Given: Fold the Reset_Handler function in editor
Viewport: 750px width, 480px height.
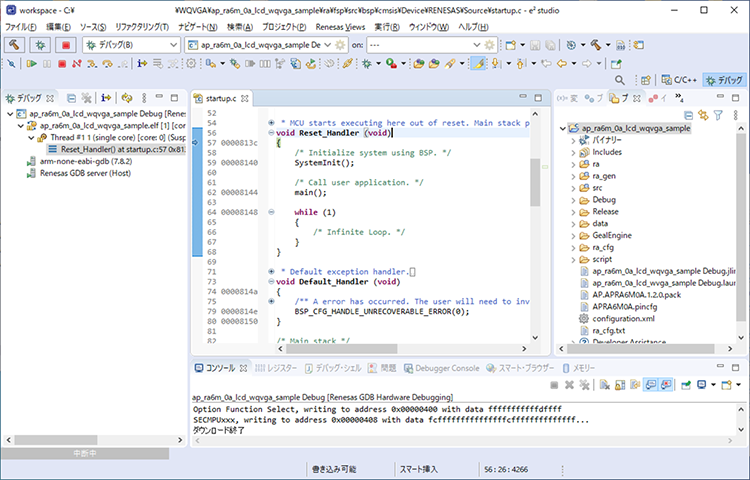Looking at the screenshot, I should coord(271,133).
